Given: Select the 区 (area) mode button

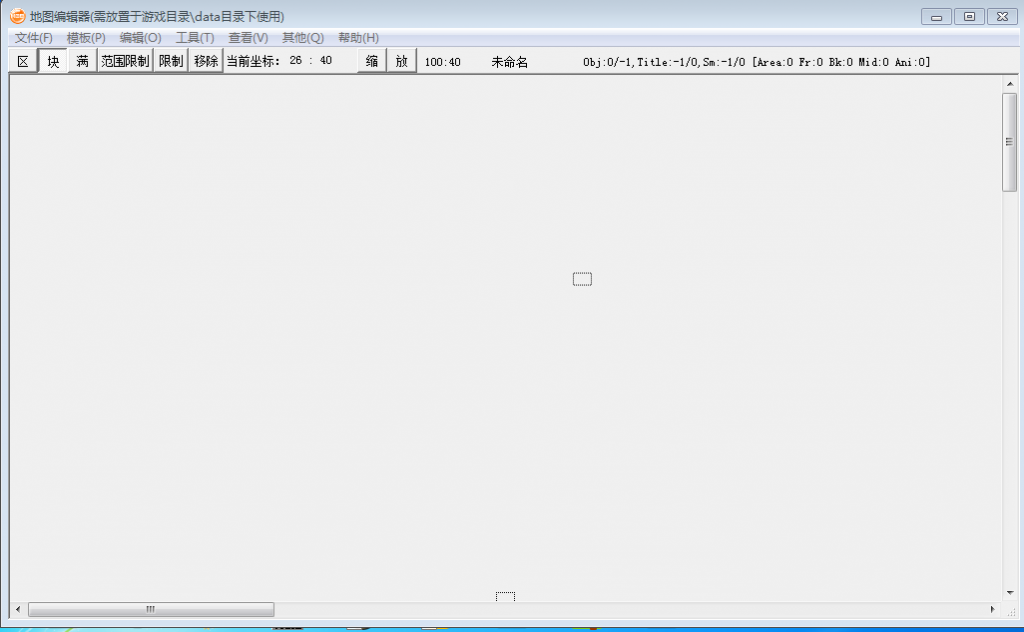Looking at the screenshot, I should [23, 62].
